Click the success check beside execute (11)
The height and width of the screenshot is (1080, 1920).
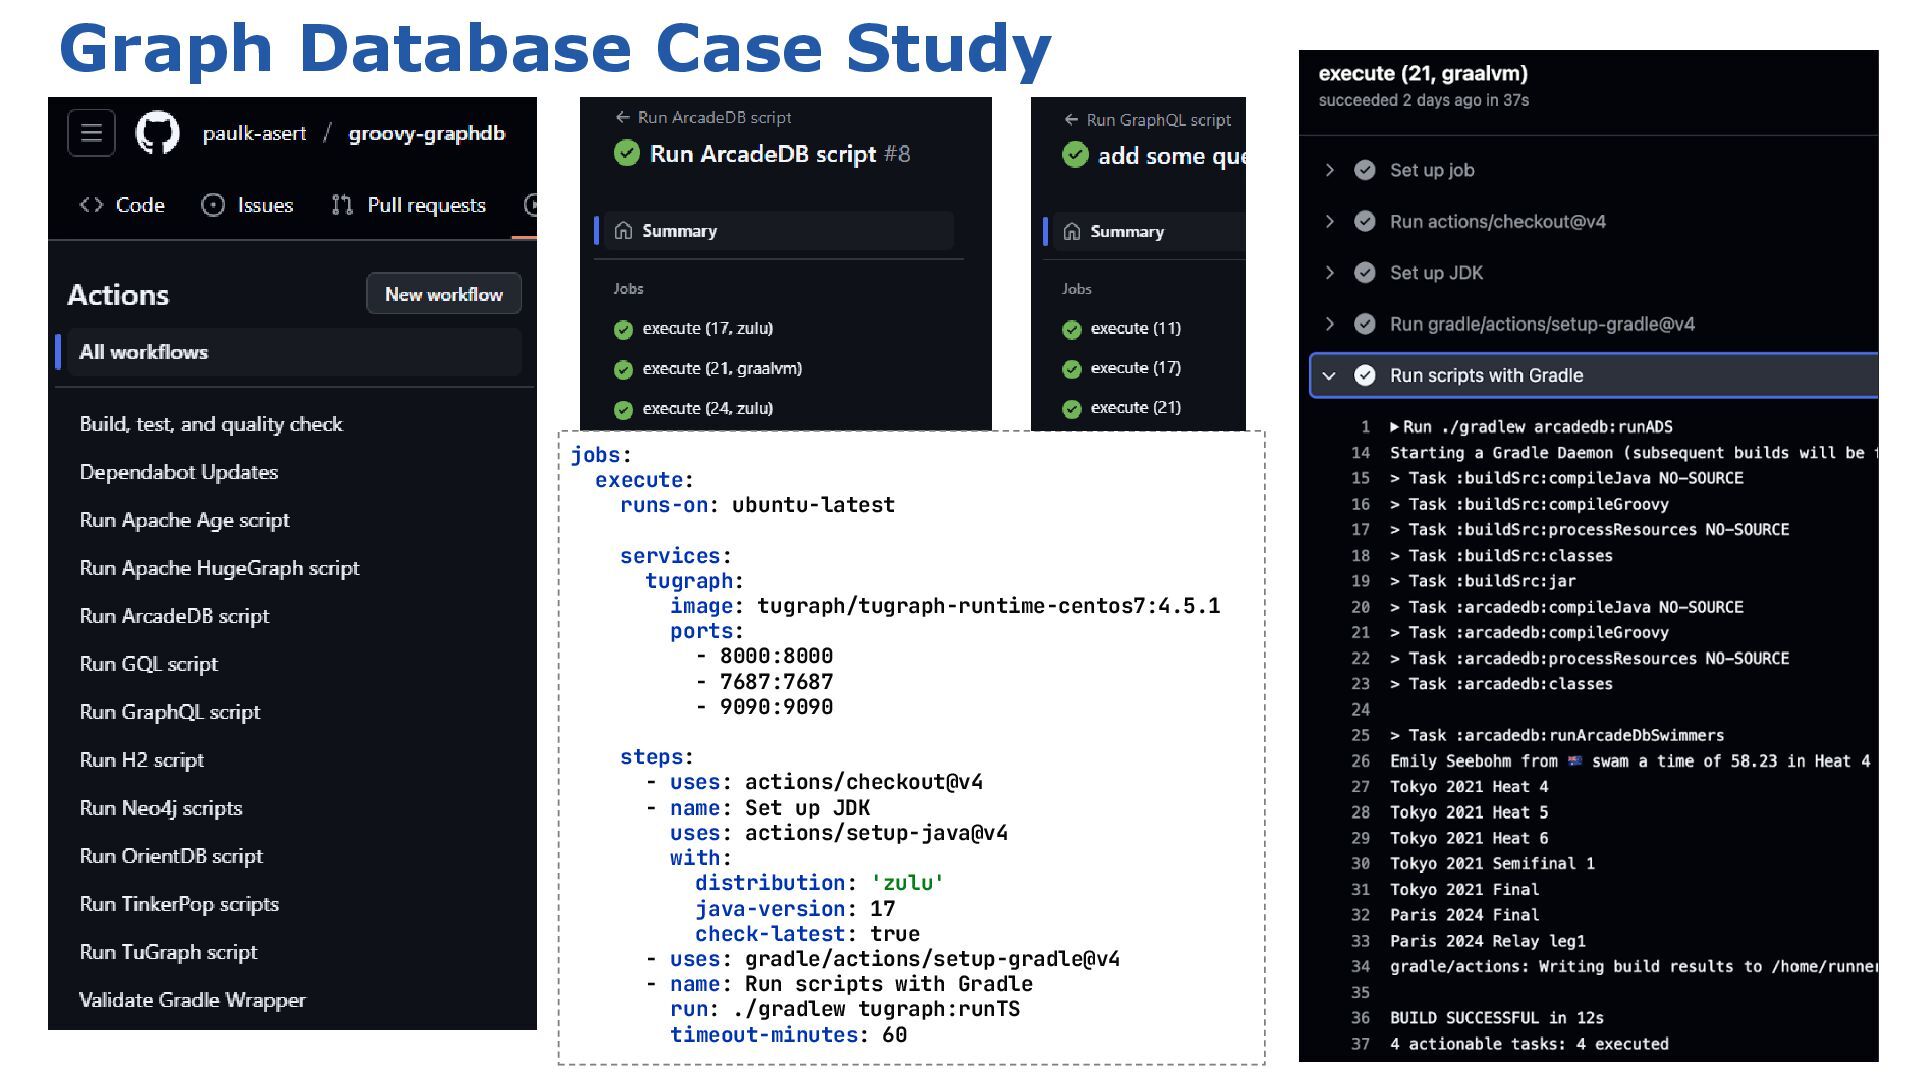point(1072,329)
